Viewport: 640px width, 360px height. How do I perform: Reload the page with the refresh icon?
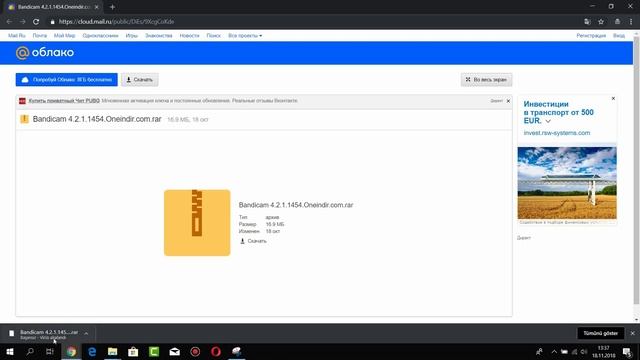(x=36, y=22)
